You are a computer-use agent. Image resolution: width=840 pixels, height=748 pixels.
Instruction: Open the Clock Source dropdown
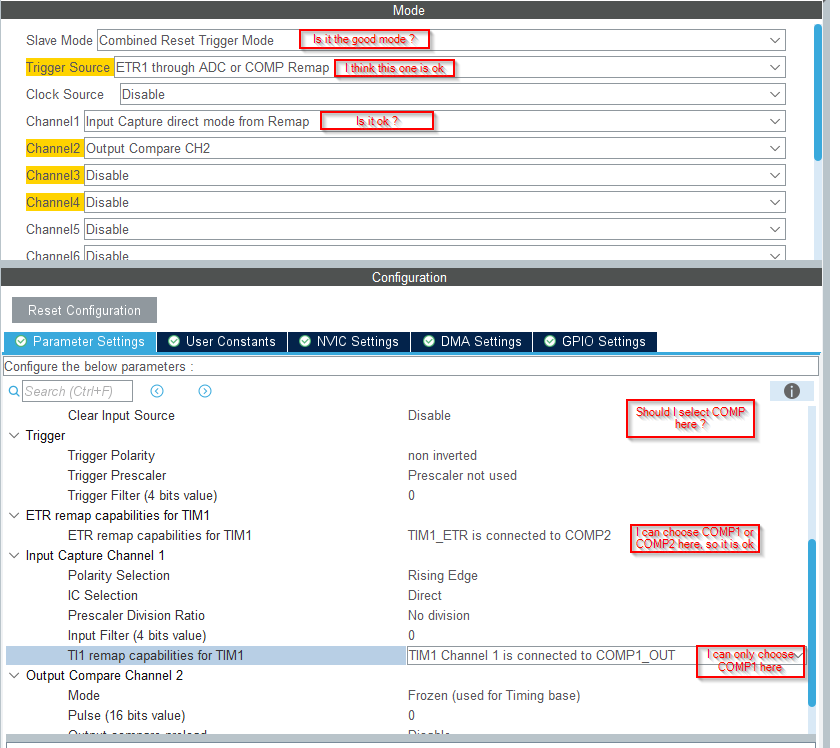click(776, 94)
